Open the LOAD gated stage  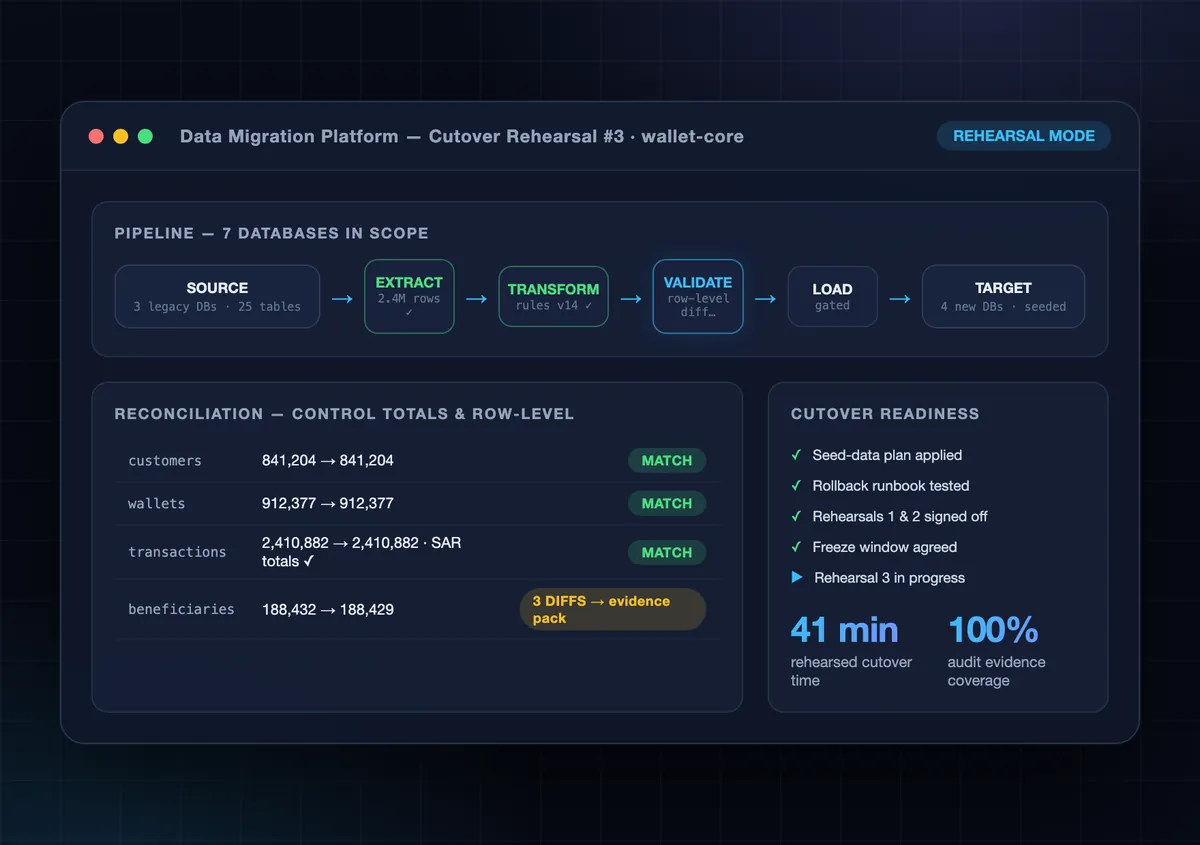coord(832,296)
